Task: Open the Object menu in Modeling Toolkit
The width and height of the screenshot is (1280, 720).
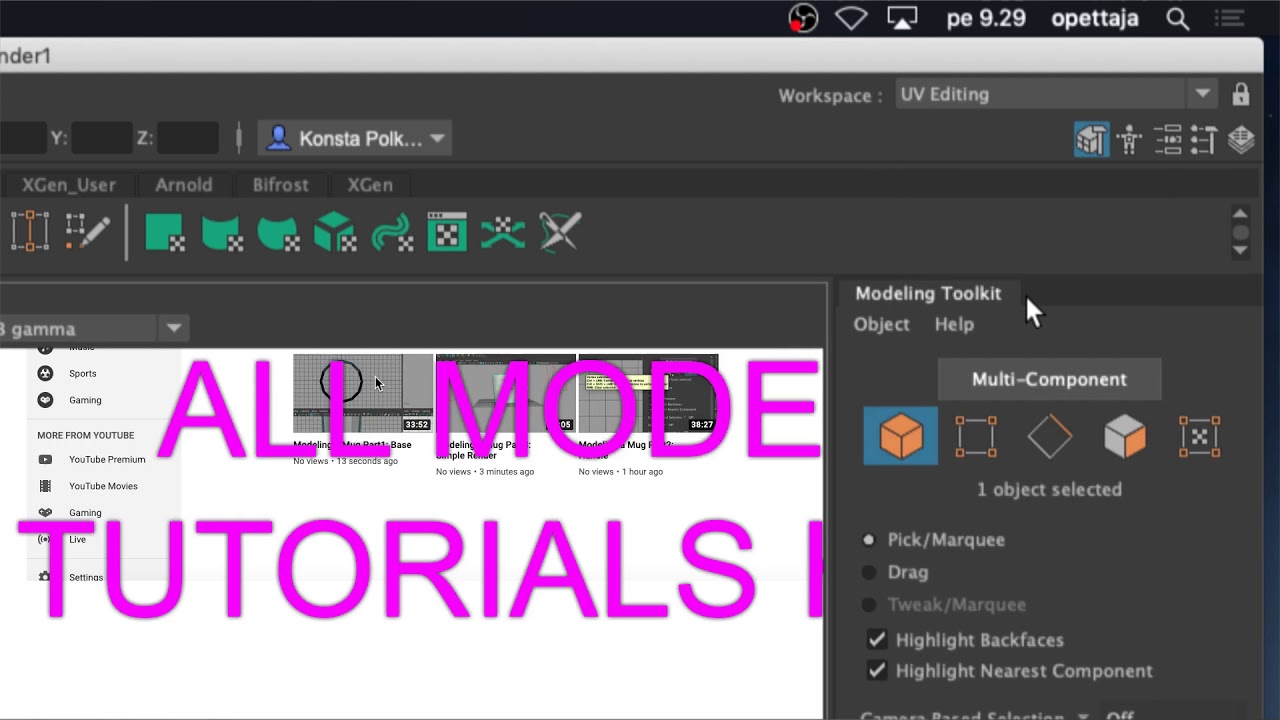Action: (881, 324)
